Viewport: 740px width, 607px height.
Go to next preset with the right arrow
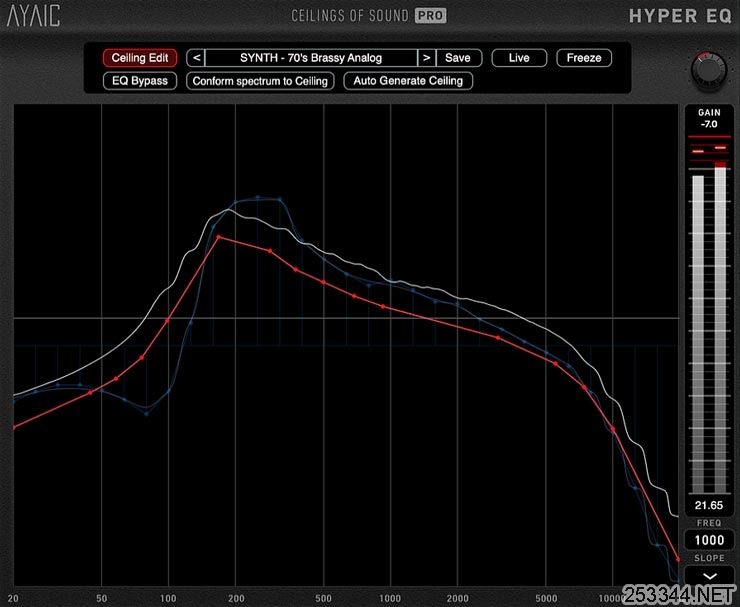(x=427, y=58)
